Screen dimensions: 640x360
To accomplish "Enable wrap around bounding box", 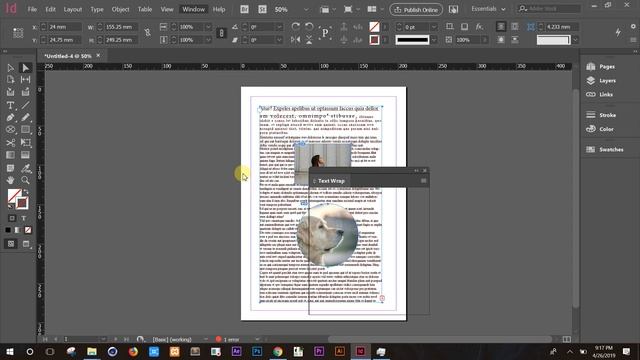I will pyautogui.click(x=515, y=27).
